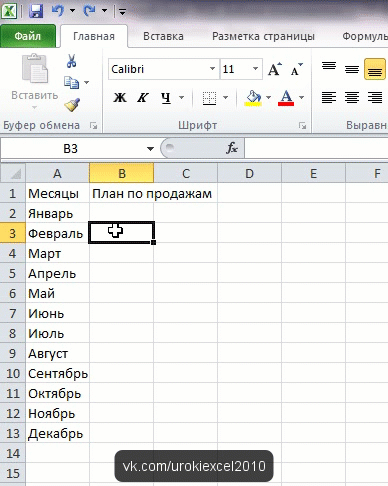The image size is (388, 486).
Task: Click the Undo arrow icon
Action: point(58,11)
